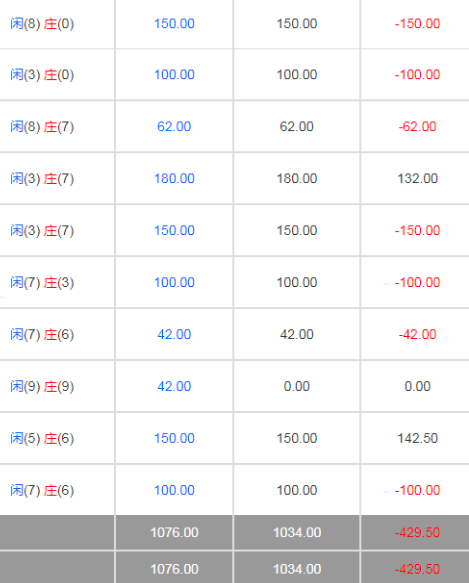The height and width of the screenshot is (583, 469).
Task: Select the 闲(9) 庄(9) tie result
Action: (x=42, y=387)
